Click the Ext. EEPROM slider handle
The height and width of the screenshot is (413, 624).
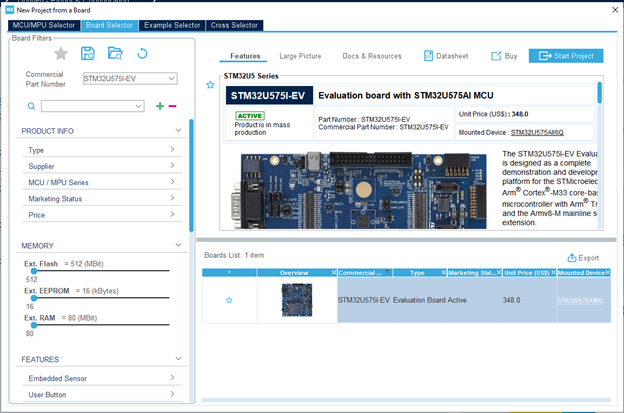click(x=34, y=298)
